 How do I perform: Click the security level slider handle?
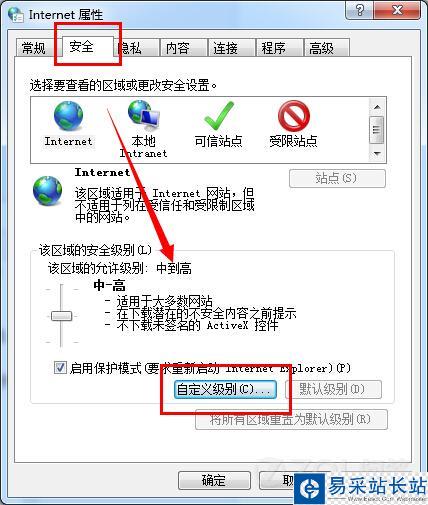pos(61,316)
